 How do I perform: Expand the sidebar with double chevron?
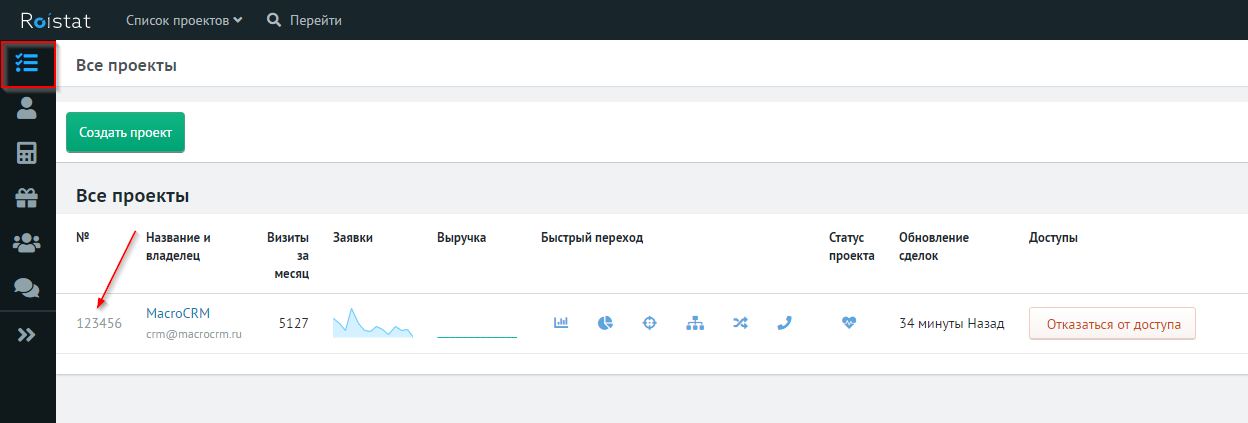click(x=27, y=335)
